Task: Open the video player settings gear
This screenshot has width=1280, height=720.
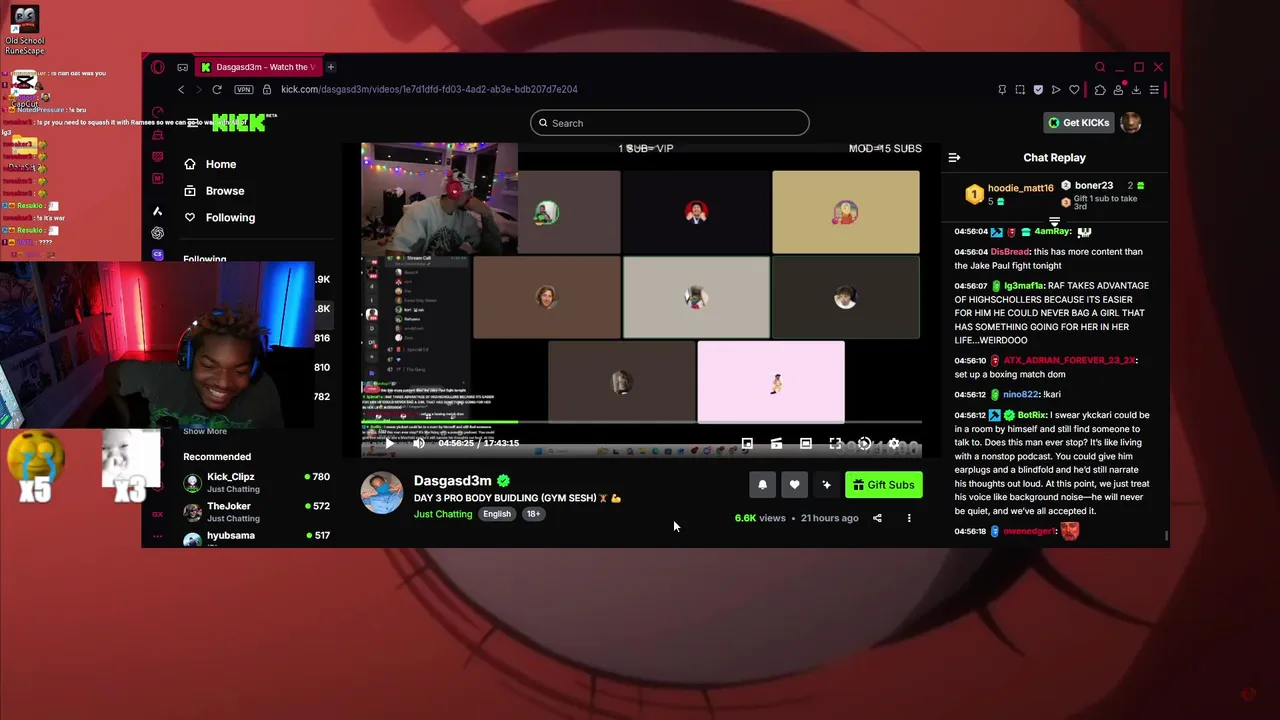Action: coord(895,443)
